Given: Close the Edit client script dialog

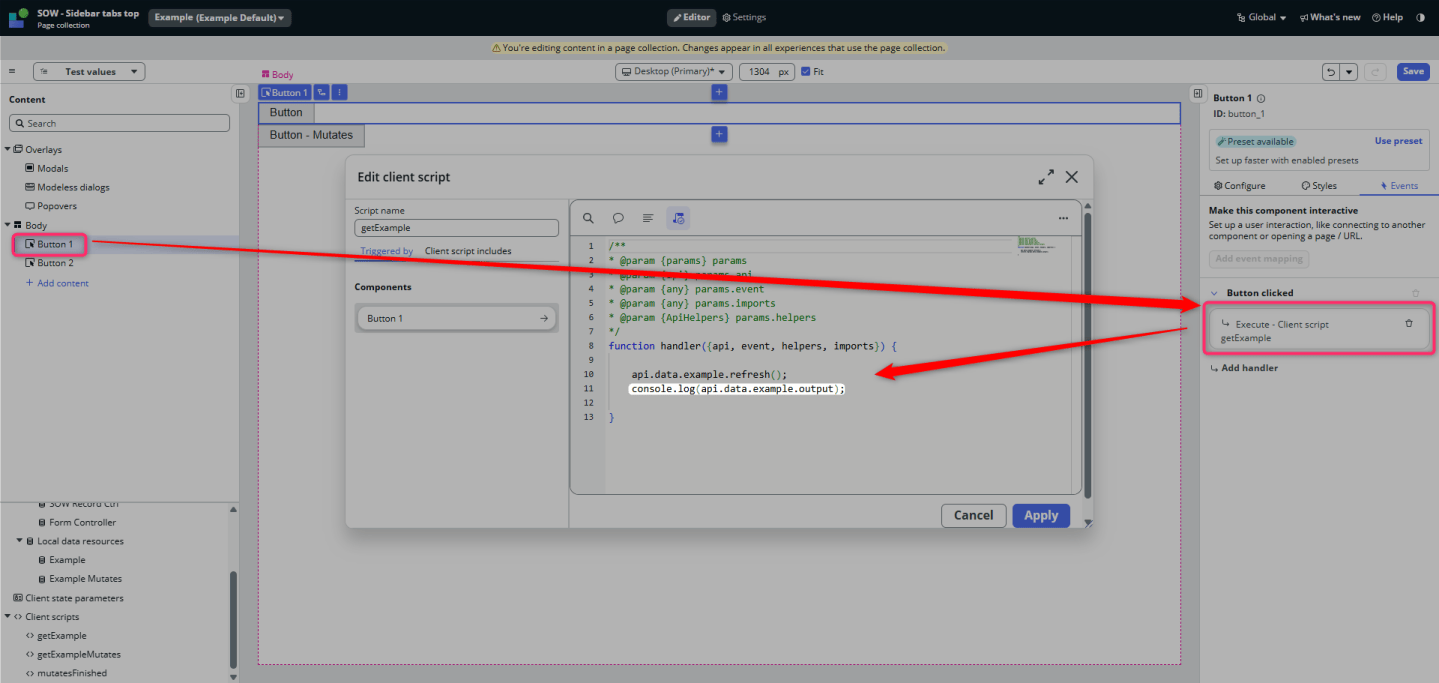Looking at the screenshot, I should tap(1072, 177).
